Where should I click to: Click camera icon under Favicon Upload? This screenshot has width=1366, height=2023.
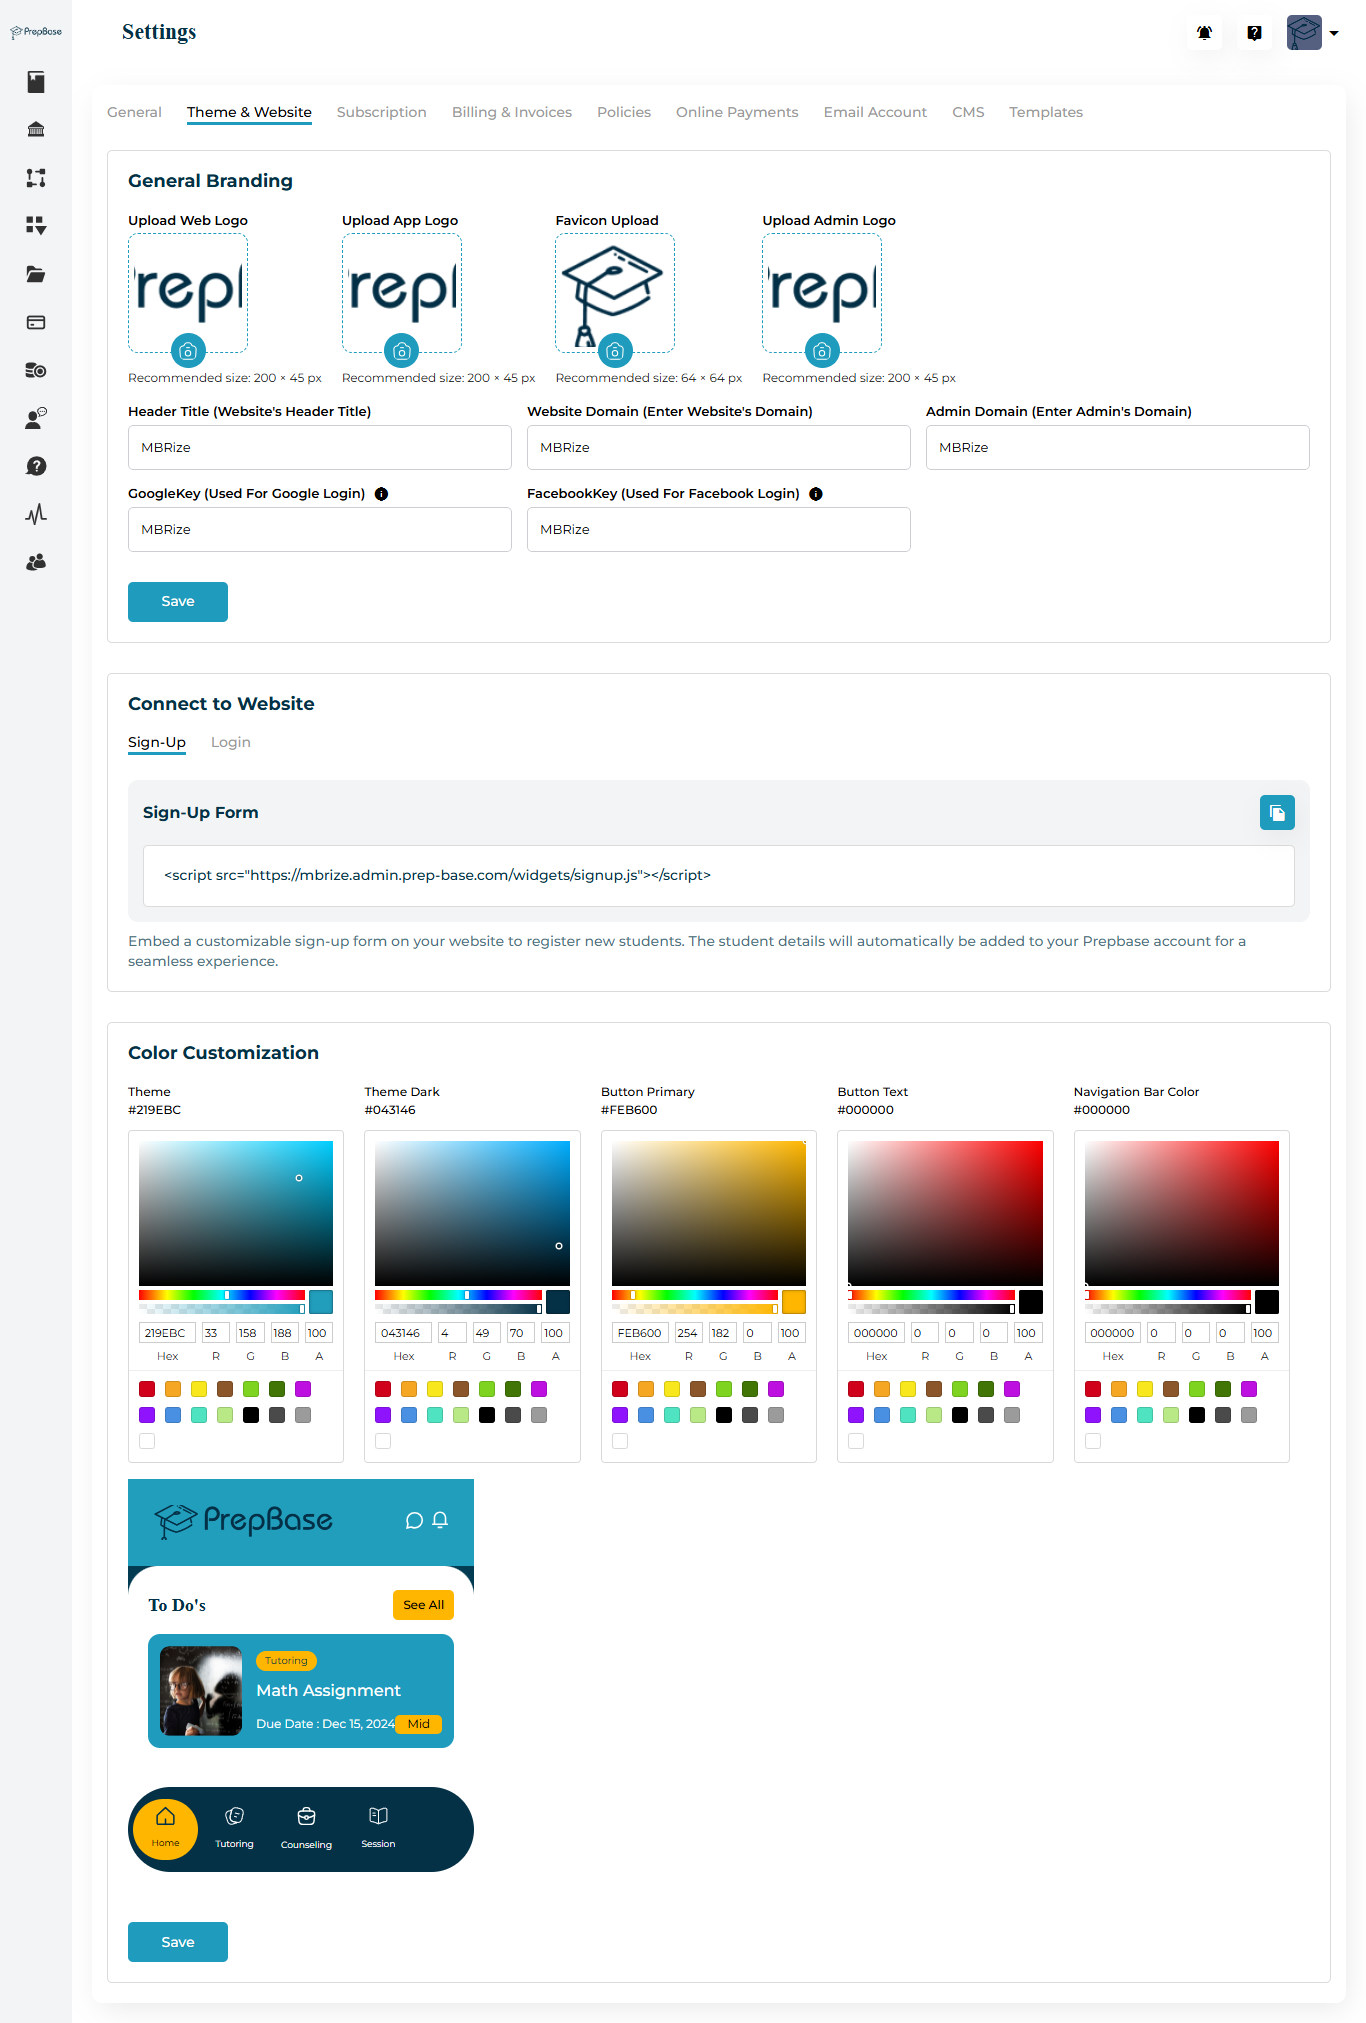tap(615, 351)
